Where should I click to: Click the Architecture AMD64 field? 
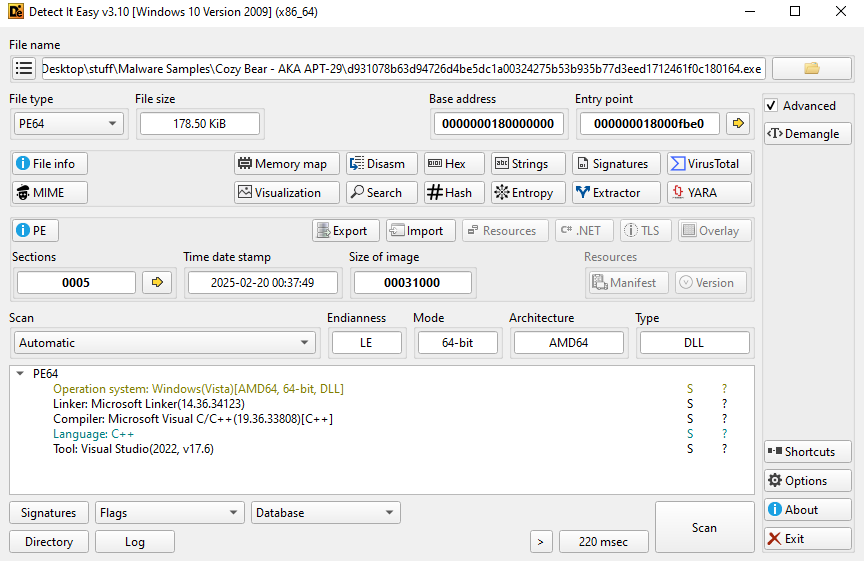[569, 342]
